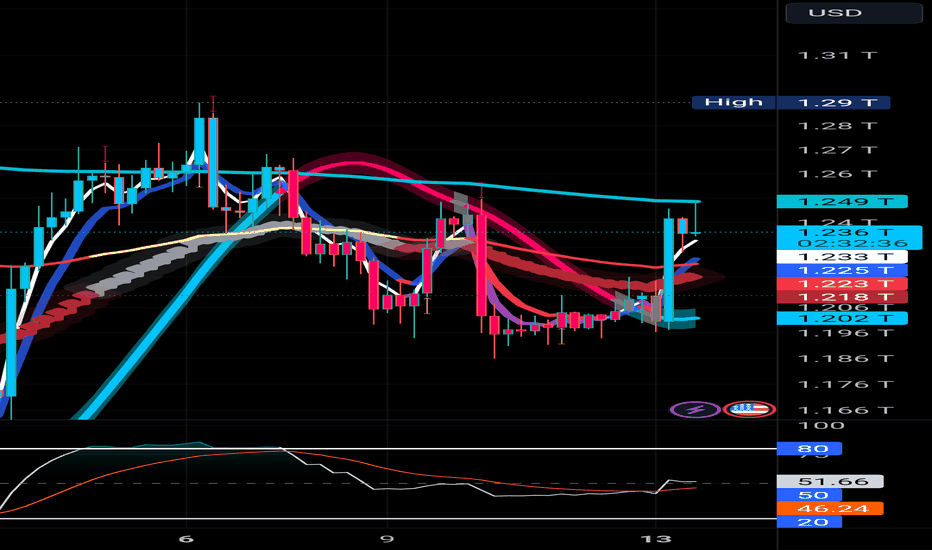Image resolution: width=932 pixels, height=550 pixels.
Task: Click the 1.176 T price scale value
Action: 845,384
